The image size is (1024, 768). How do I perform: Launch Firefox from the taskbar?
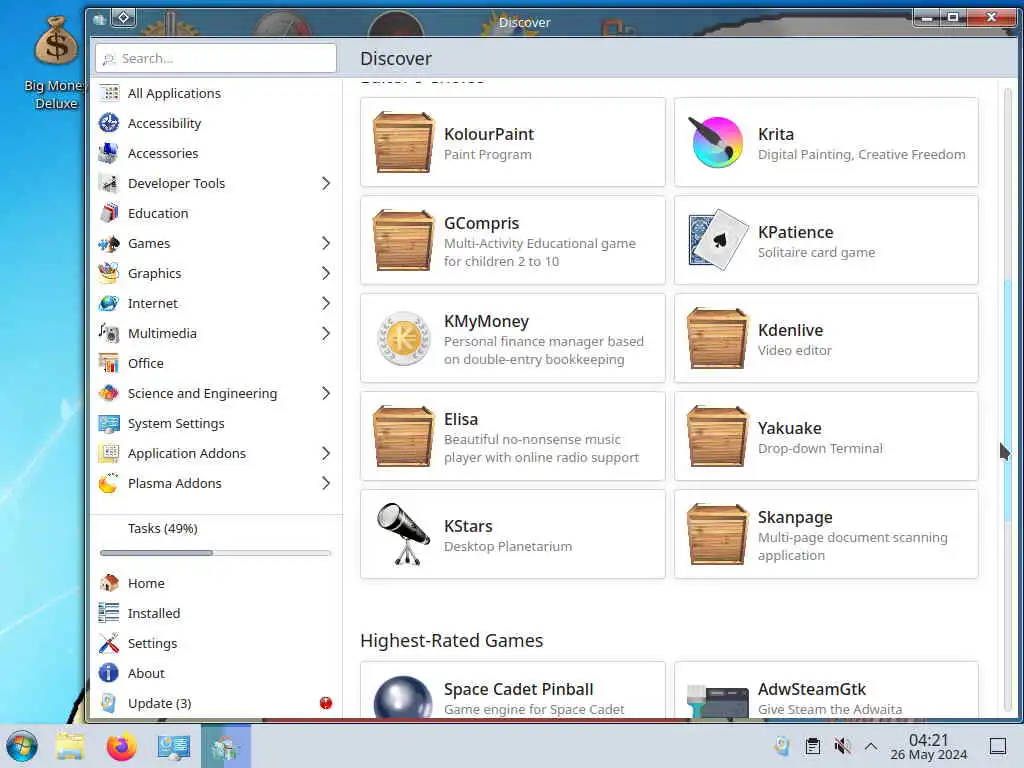(121, 746)
